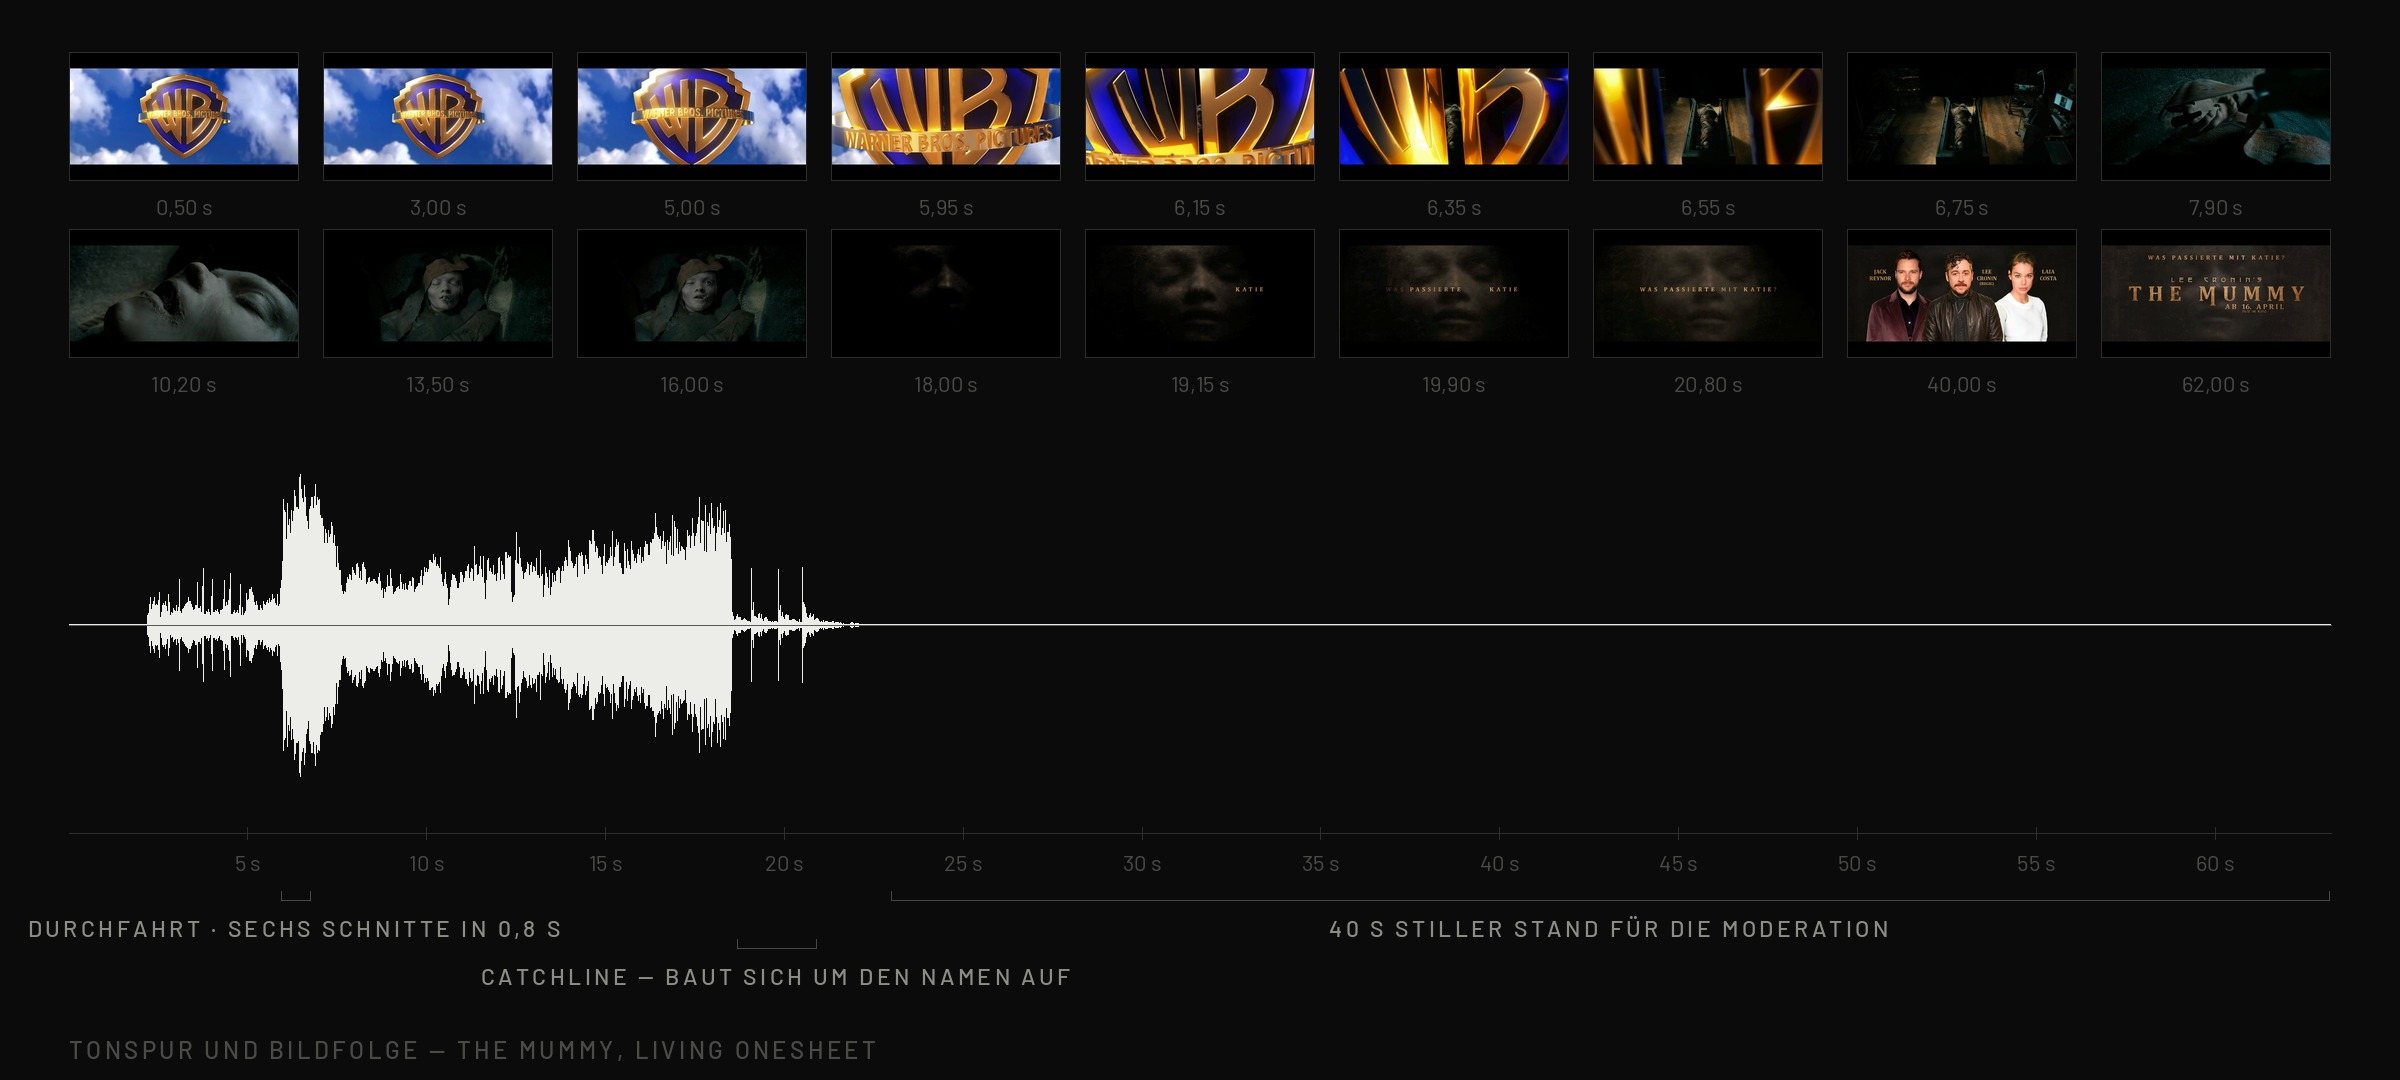Image resolution: width=2400 pixels, height=1080 pixels.
Task: Select the 40 s stiller Stand annotation
Action: (1609, 929)
